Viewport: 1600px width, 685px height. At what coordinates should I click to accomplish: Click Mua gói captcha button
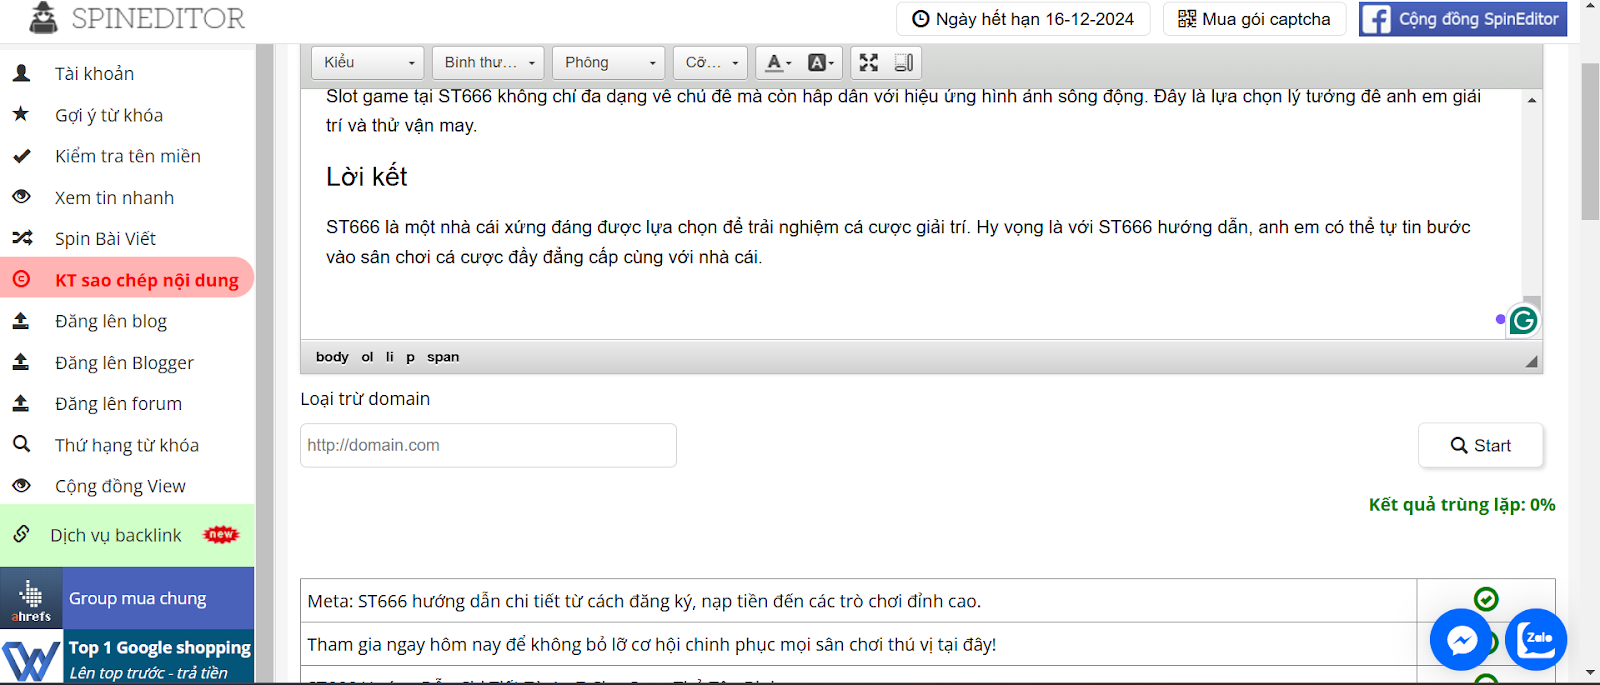click(x=1254, y=19)
